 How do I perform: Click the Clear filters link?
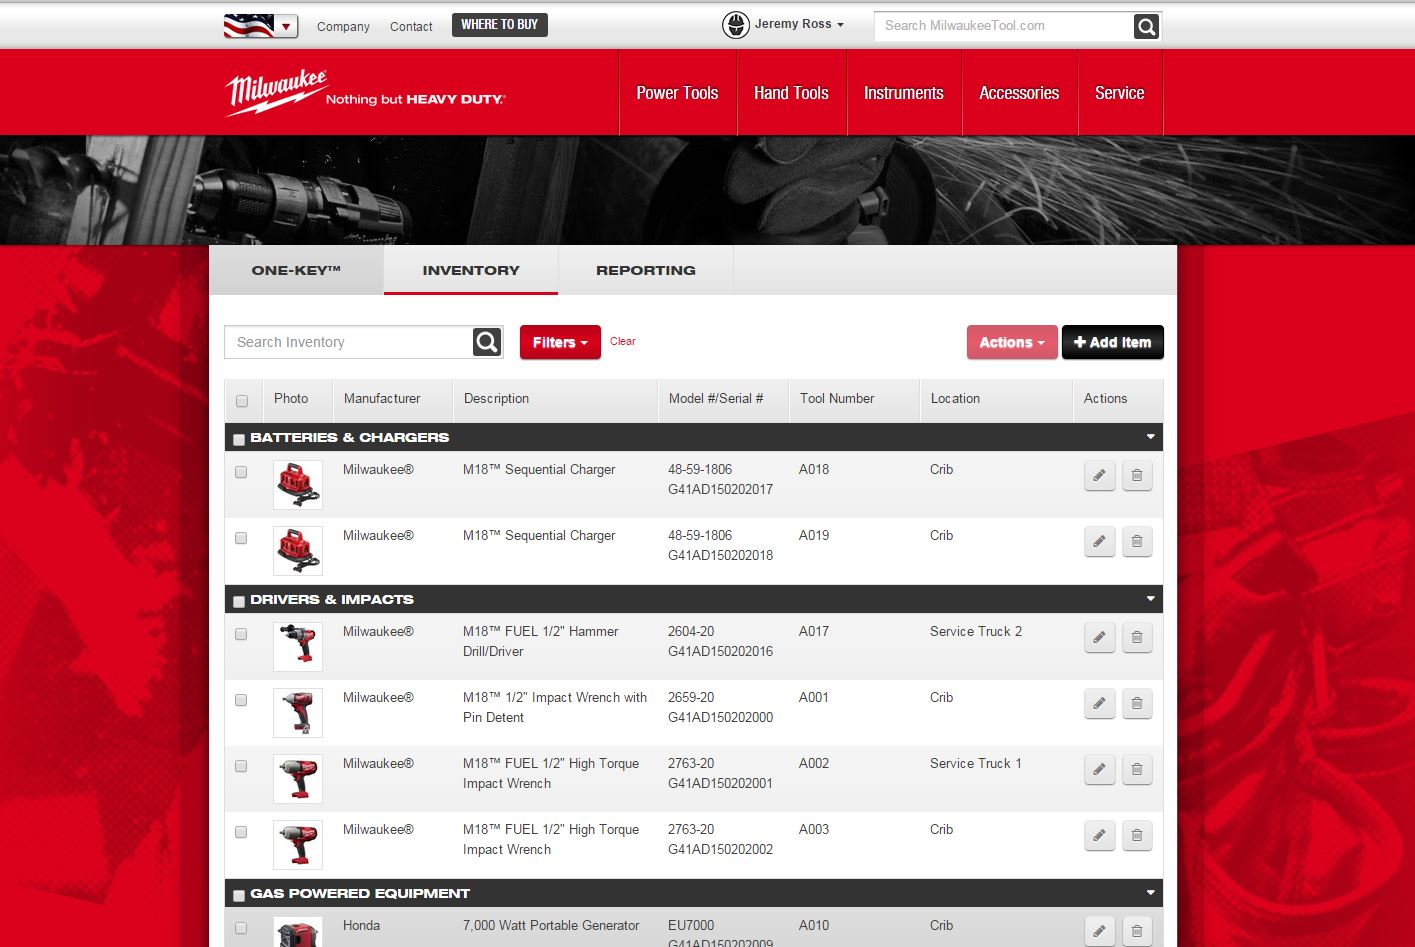coord(623,342)
